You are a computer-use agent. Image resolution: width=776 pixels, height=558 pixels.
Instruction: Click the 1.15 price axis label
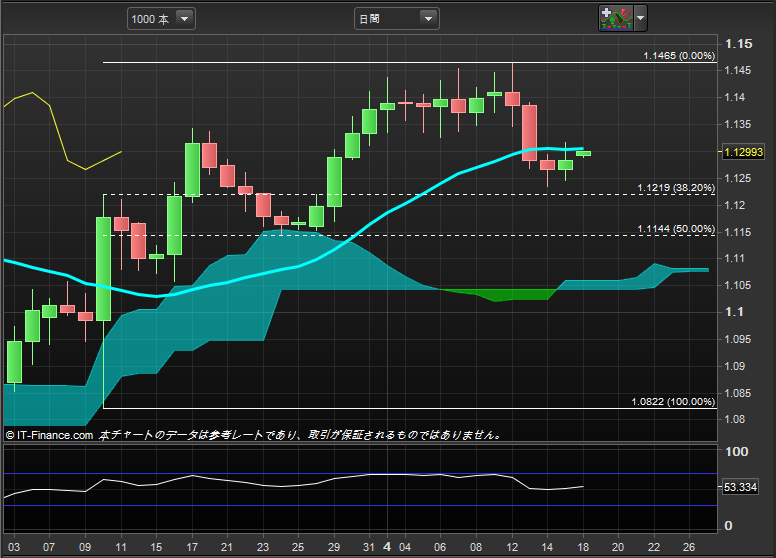[x=738, y=44]
